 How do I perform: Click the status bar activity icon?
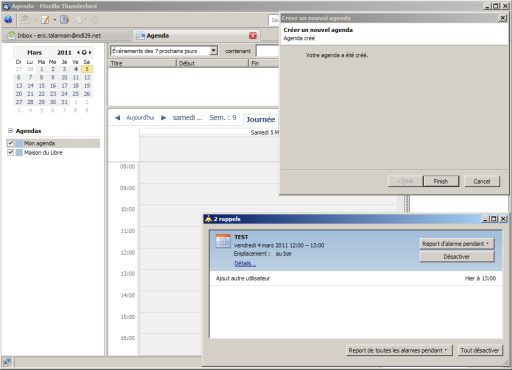(7, 362)
